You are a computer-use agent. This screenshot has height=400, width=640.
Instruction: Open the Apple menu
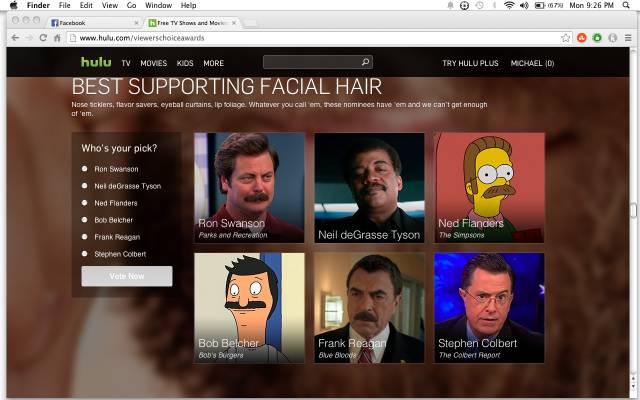(x=13, y=5)
